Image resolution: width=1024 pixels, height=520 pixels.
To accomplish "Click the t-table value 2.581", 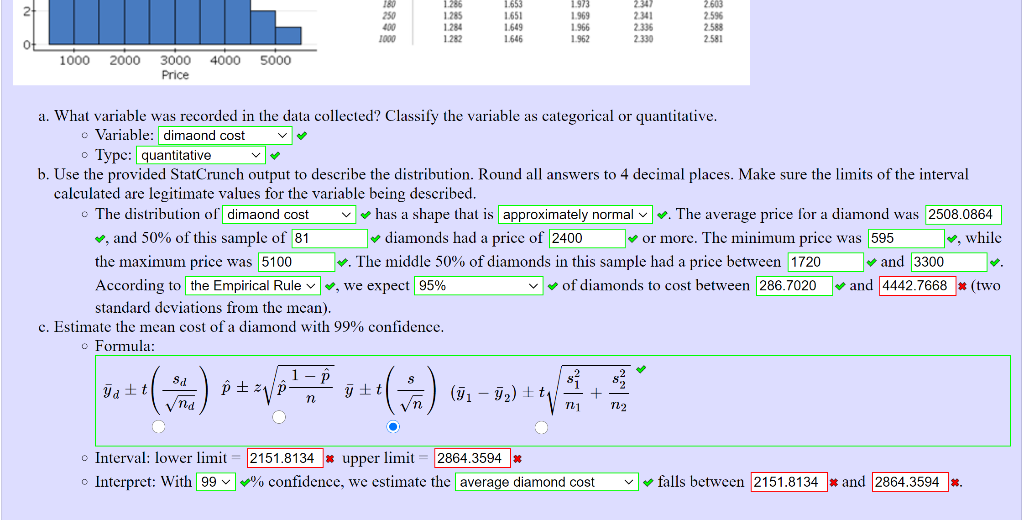I will pyautogui.click(x=713, y=39).
